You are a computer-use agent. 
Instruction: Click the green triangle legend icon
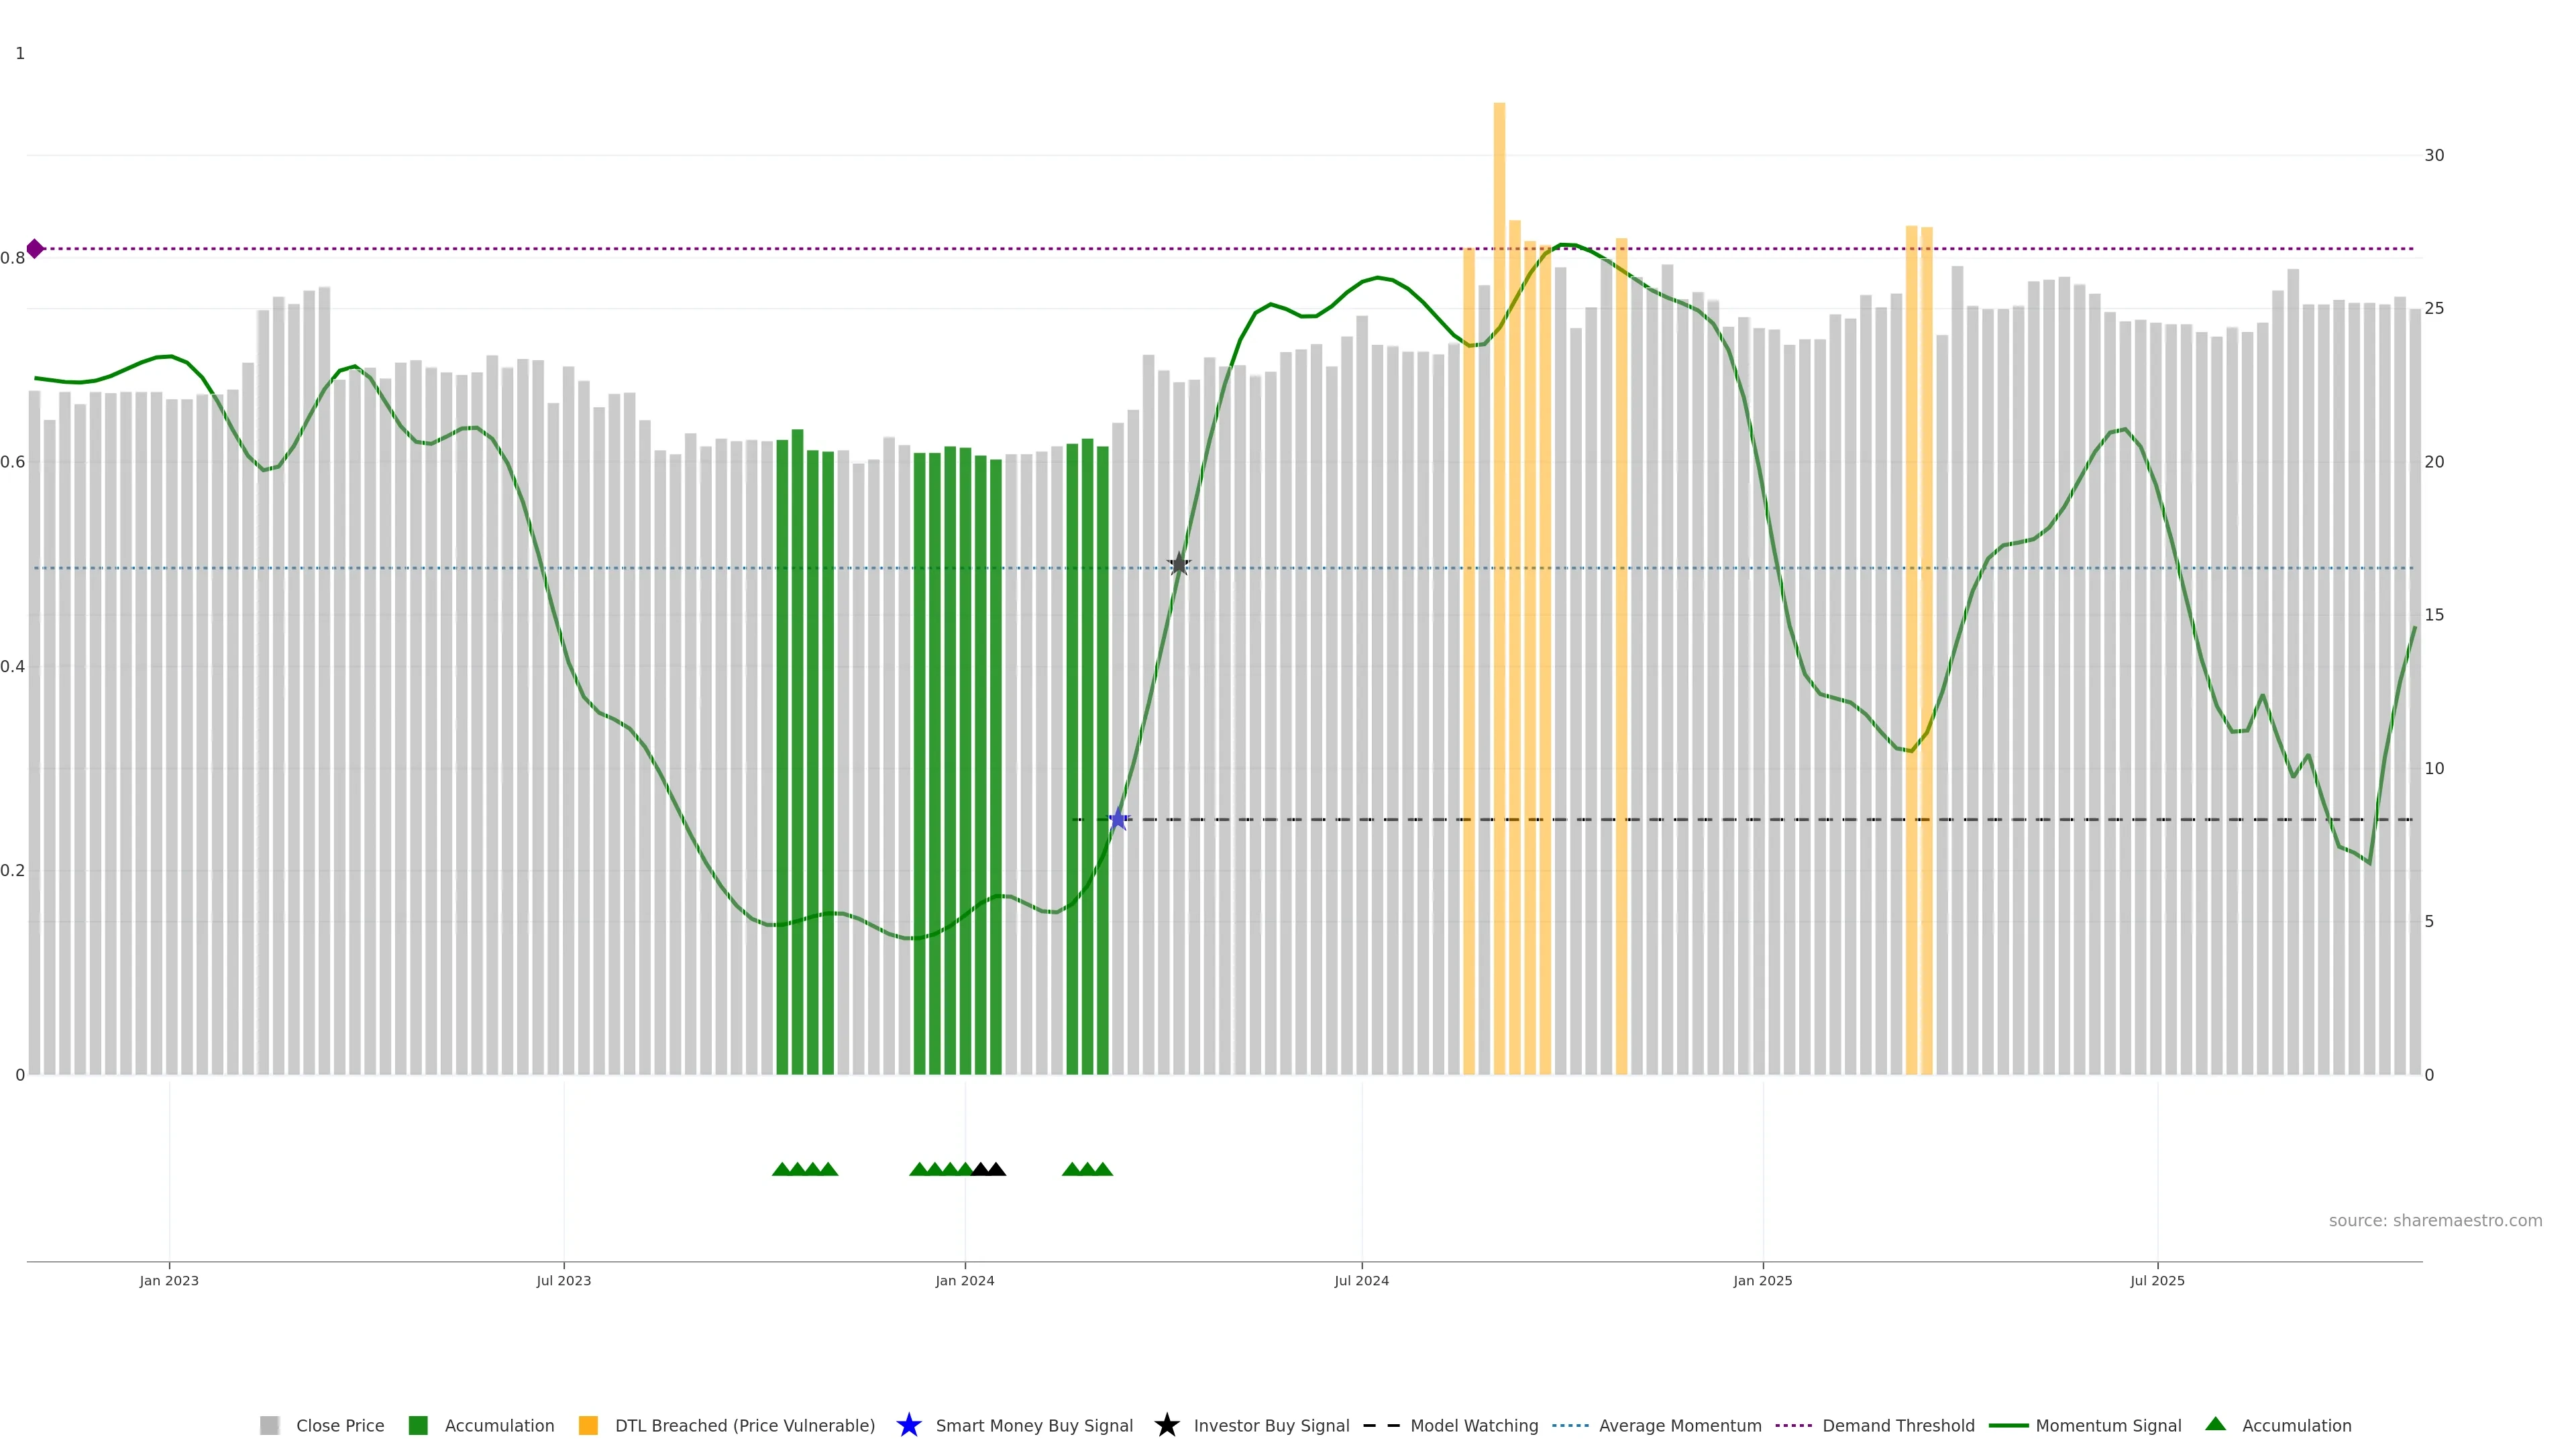2215,1424
